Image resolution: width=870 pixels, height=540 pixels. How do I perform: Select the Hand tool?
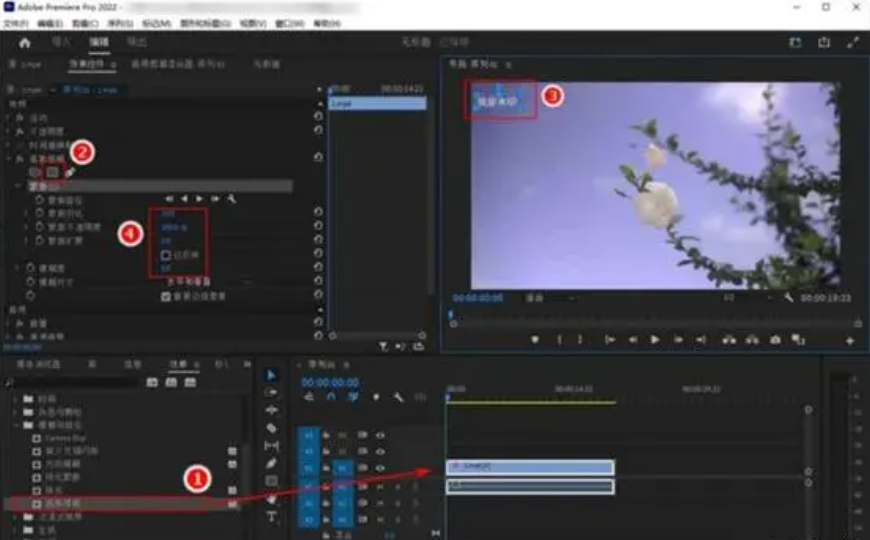[271, 499]
